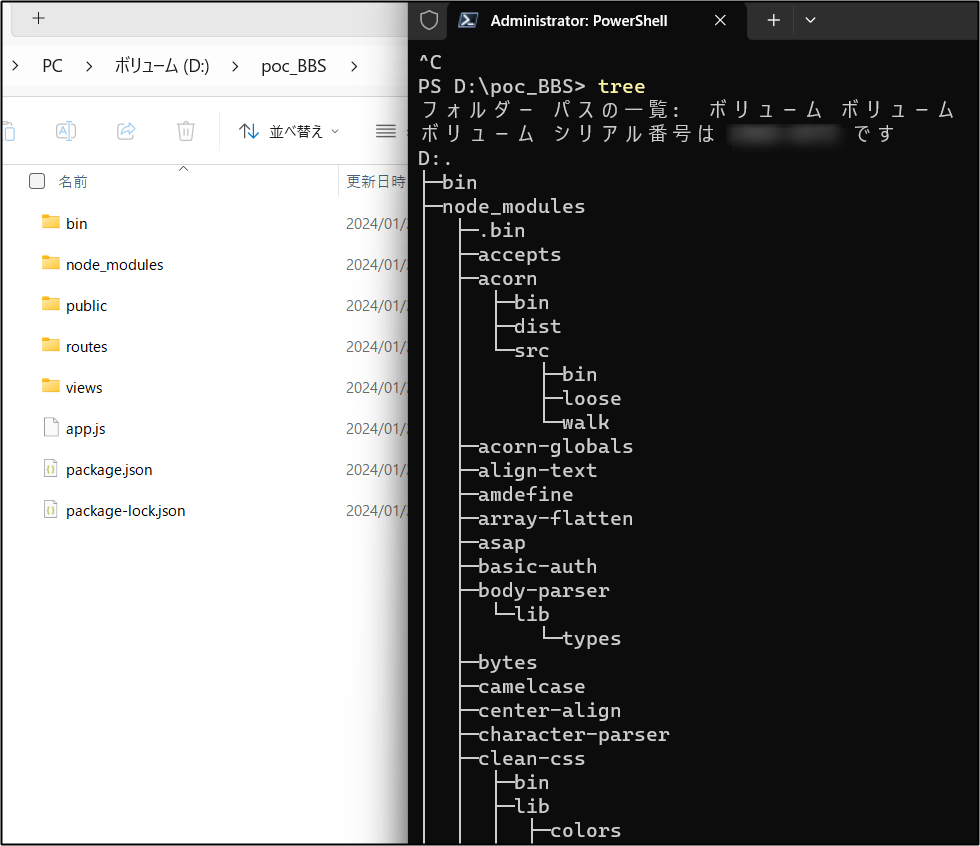
Task: Select the package.json file
Action: coord(109,470)
